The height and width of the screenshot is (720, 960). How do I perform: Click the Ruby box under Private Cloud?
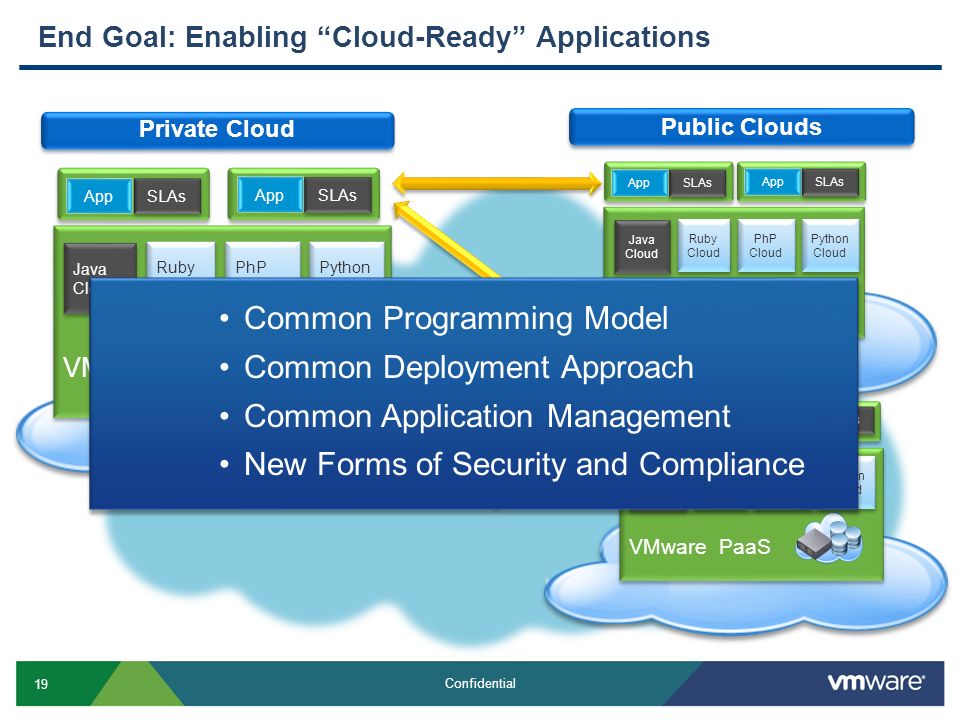point(181,261)
